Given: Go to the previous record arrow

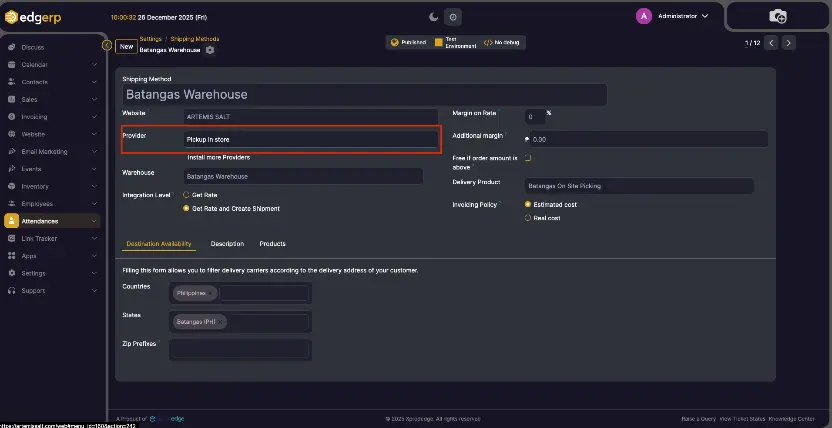Looking at the screenshot, I should (771, 43).
